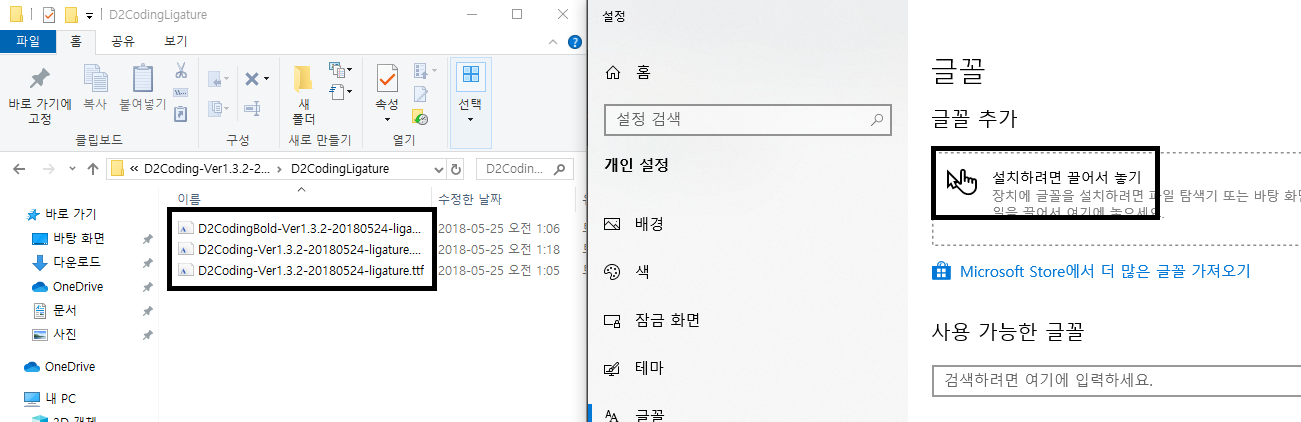Open the 속성 dropdown arrow

(387, 120)
